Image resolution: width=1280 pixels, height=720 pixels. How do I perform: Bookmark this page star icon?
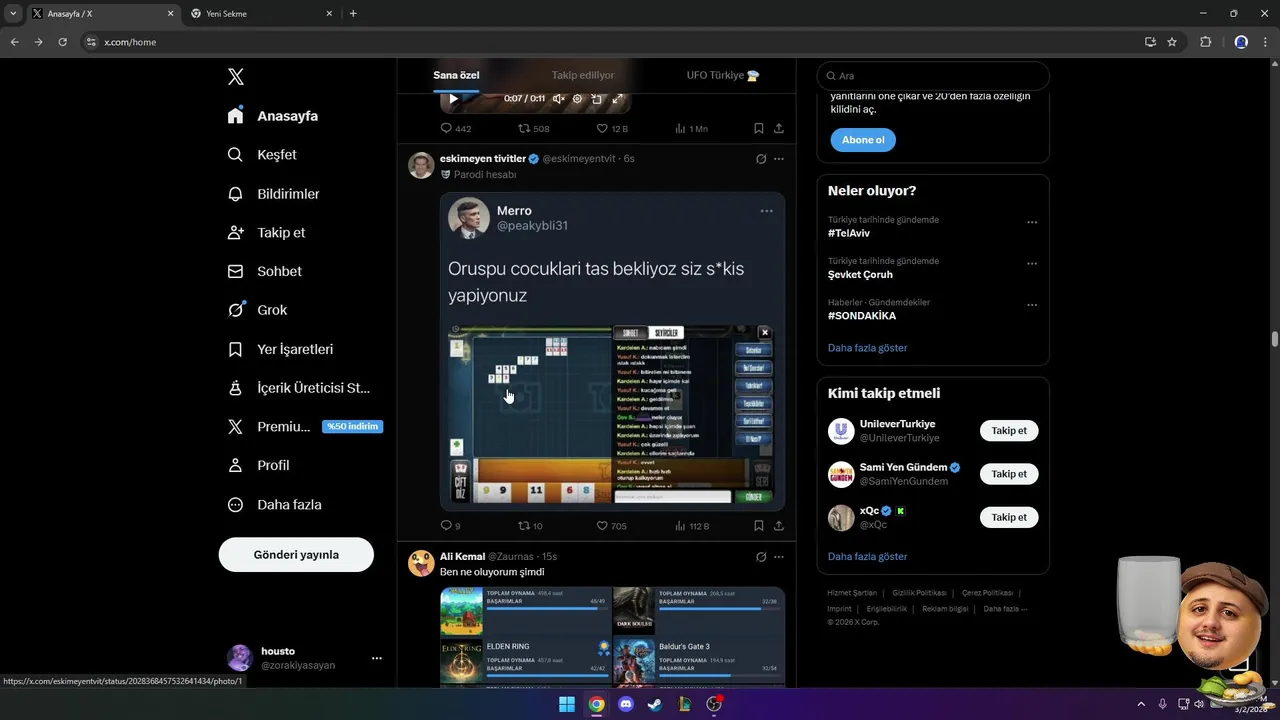coord(1172,42)
